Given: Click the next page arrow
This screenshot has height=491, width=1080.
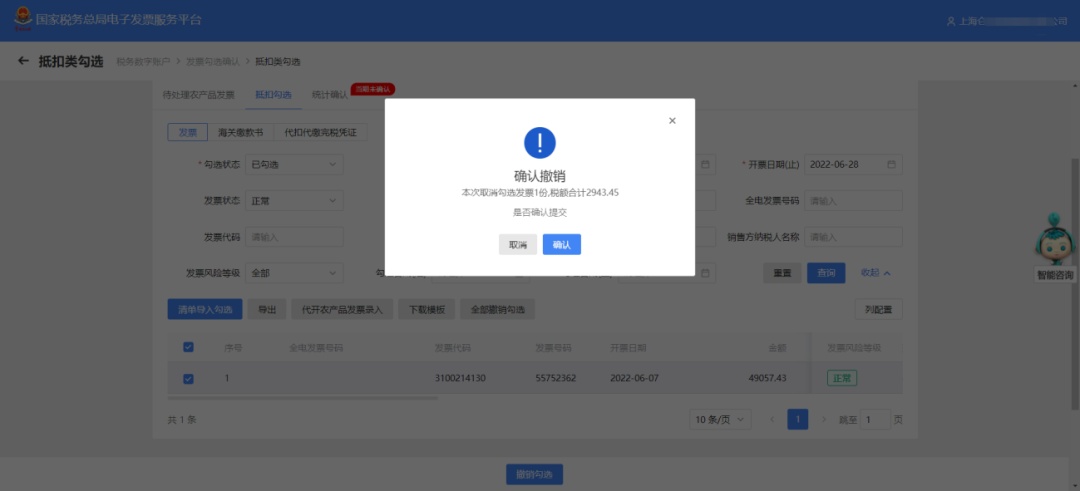Looking at the screenshot, I should coord(823,419).
